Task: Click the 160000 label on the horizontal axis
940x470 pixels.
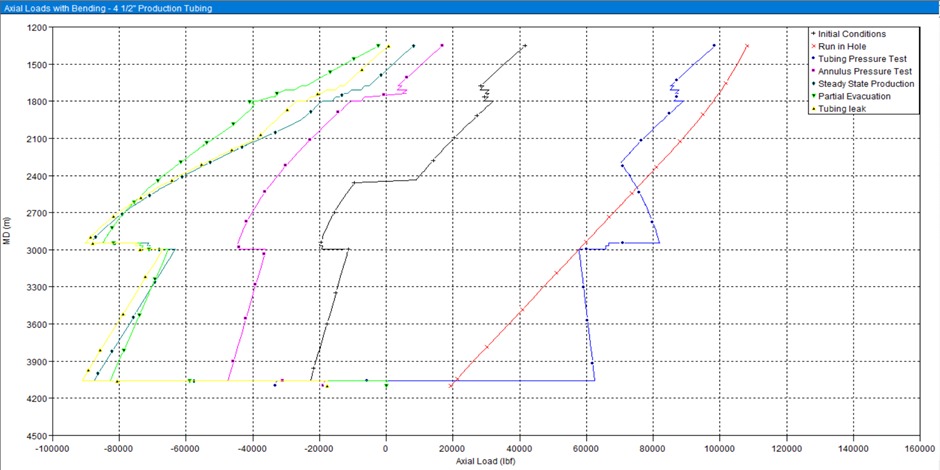Action: pyautogui.click(x=918, y=447)
